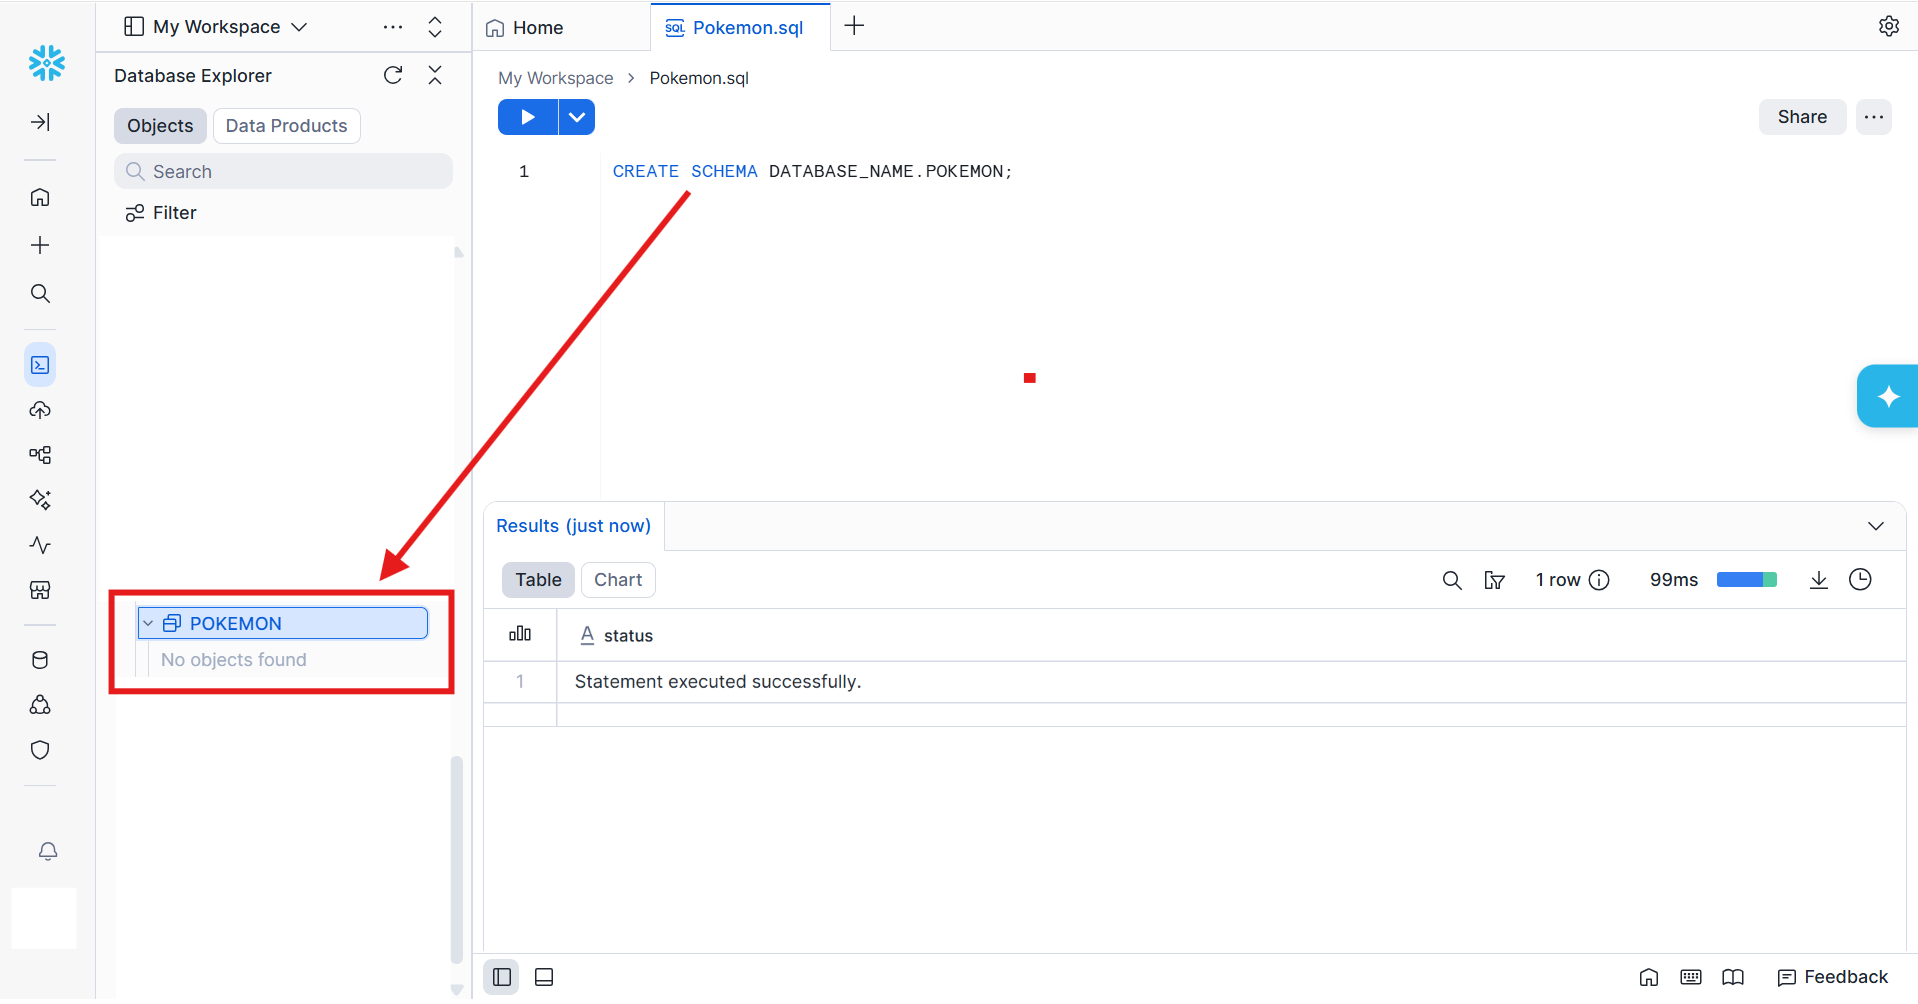
Task: Open the documentation book icon in footer
Action: 1733,977
